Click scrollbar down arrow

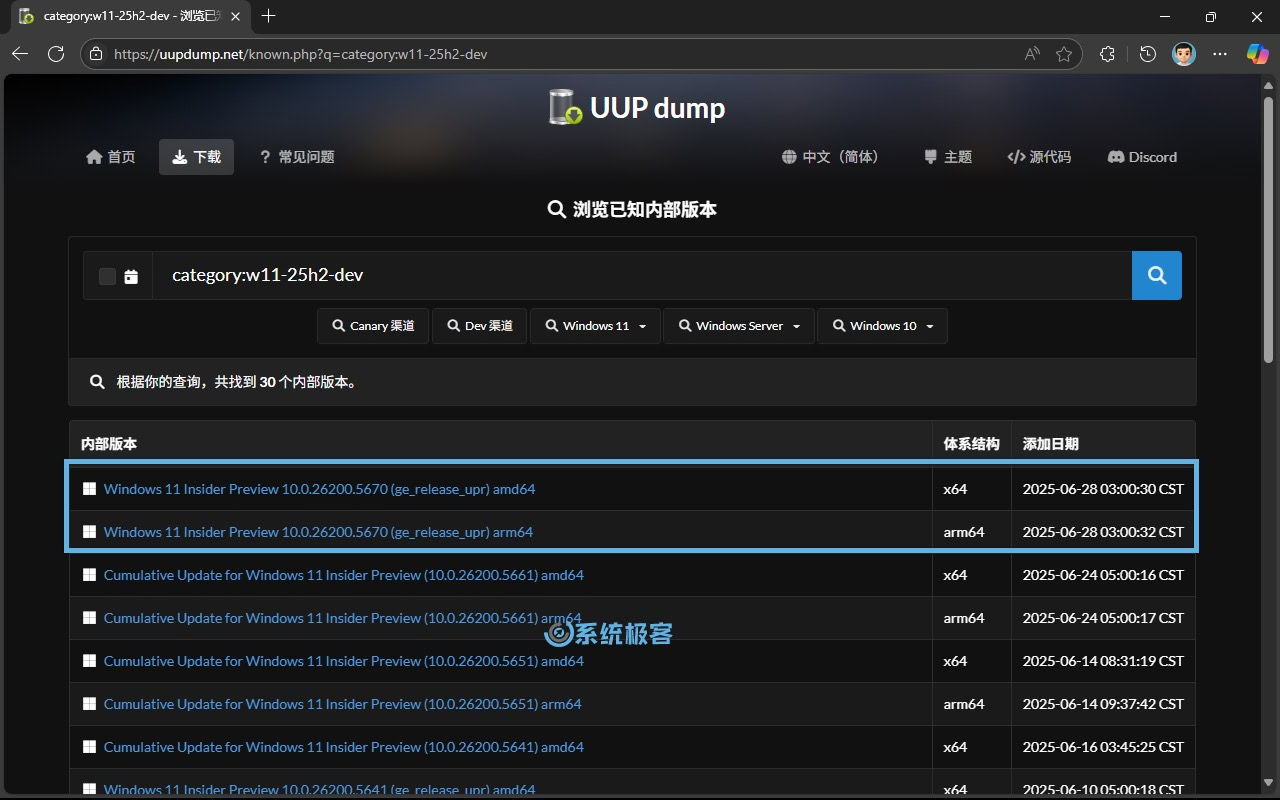pos(1268,785)
